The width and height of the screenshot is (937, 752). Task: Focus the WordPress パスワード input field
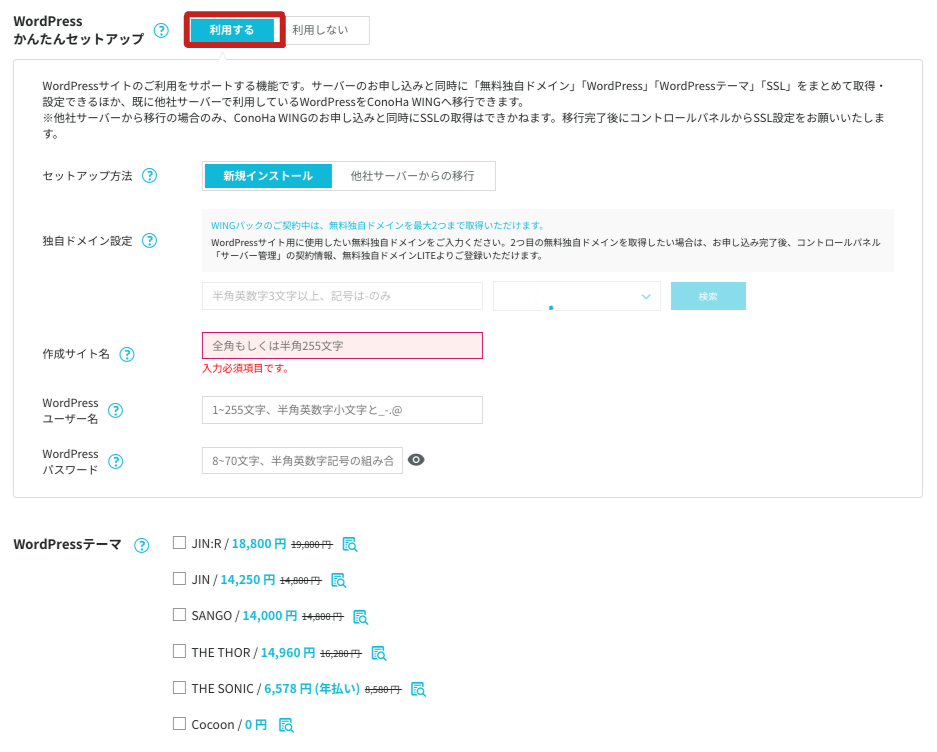pos(302,460)
